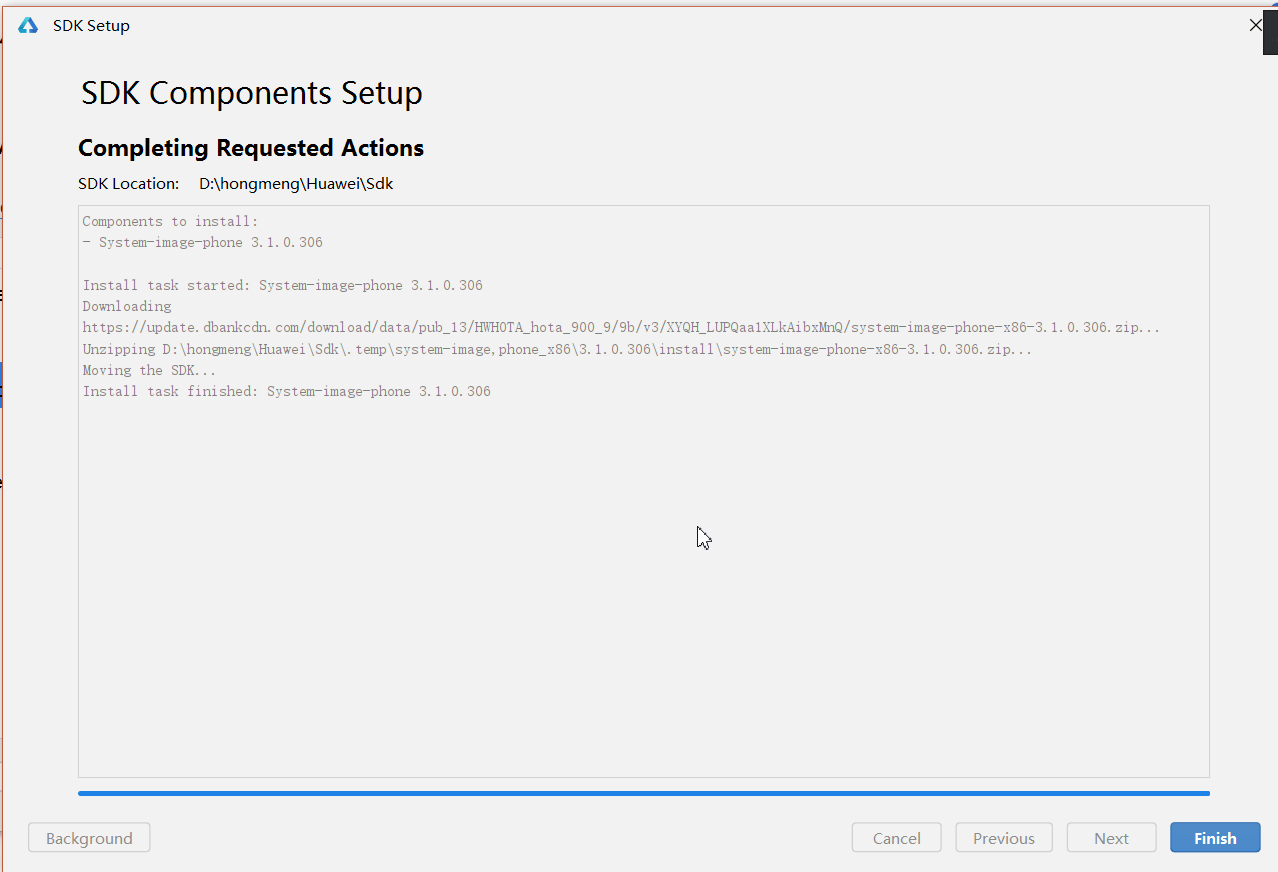Click the 'Completing Requested Actions' heading
This screenshot has width=1278, height=872.
coord(251,148)
